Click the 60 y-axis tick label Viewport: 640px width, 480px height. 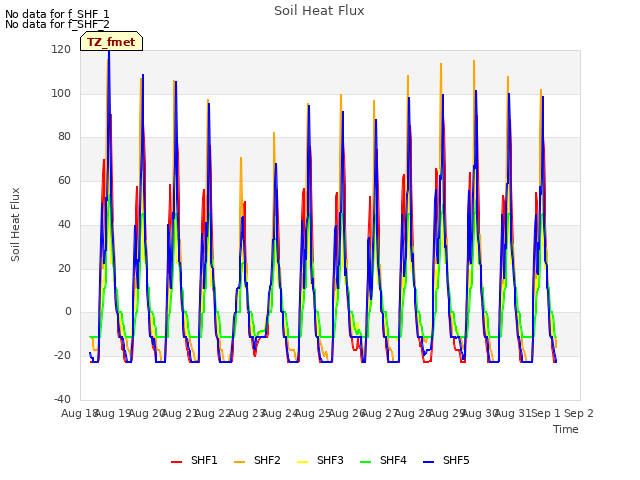(64, 180)
